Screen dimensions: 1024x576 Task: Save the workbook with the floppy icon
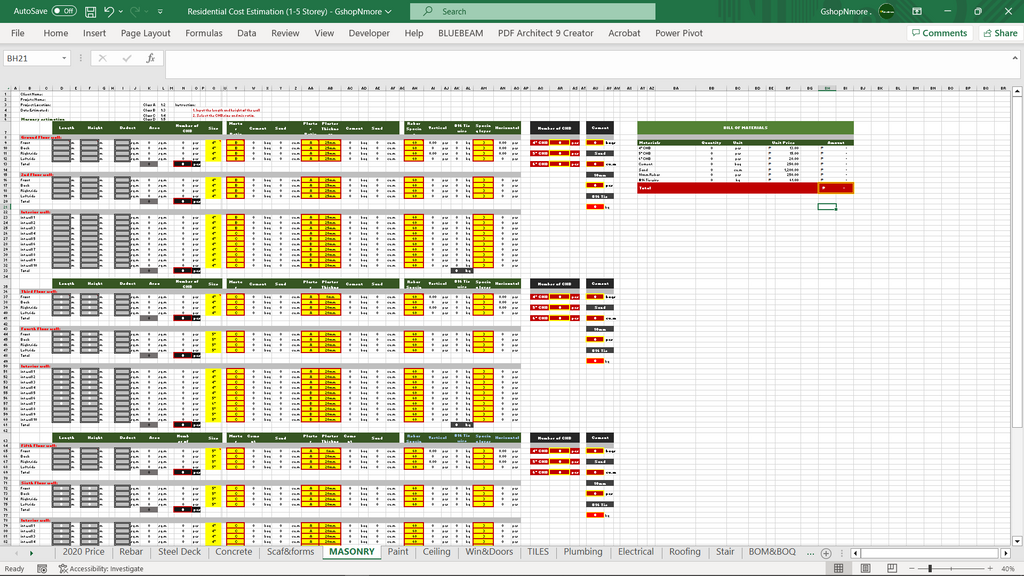click(91, 12)
